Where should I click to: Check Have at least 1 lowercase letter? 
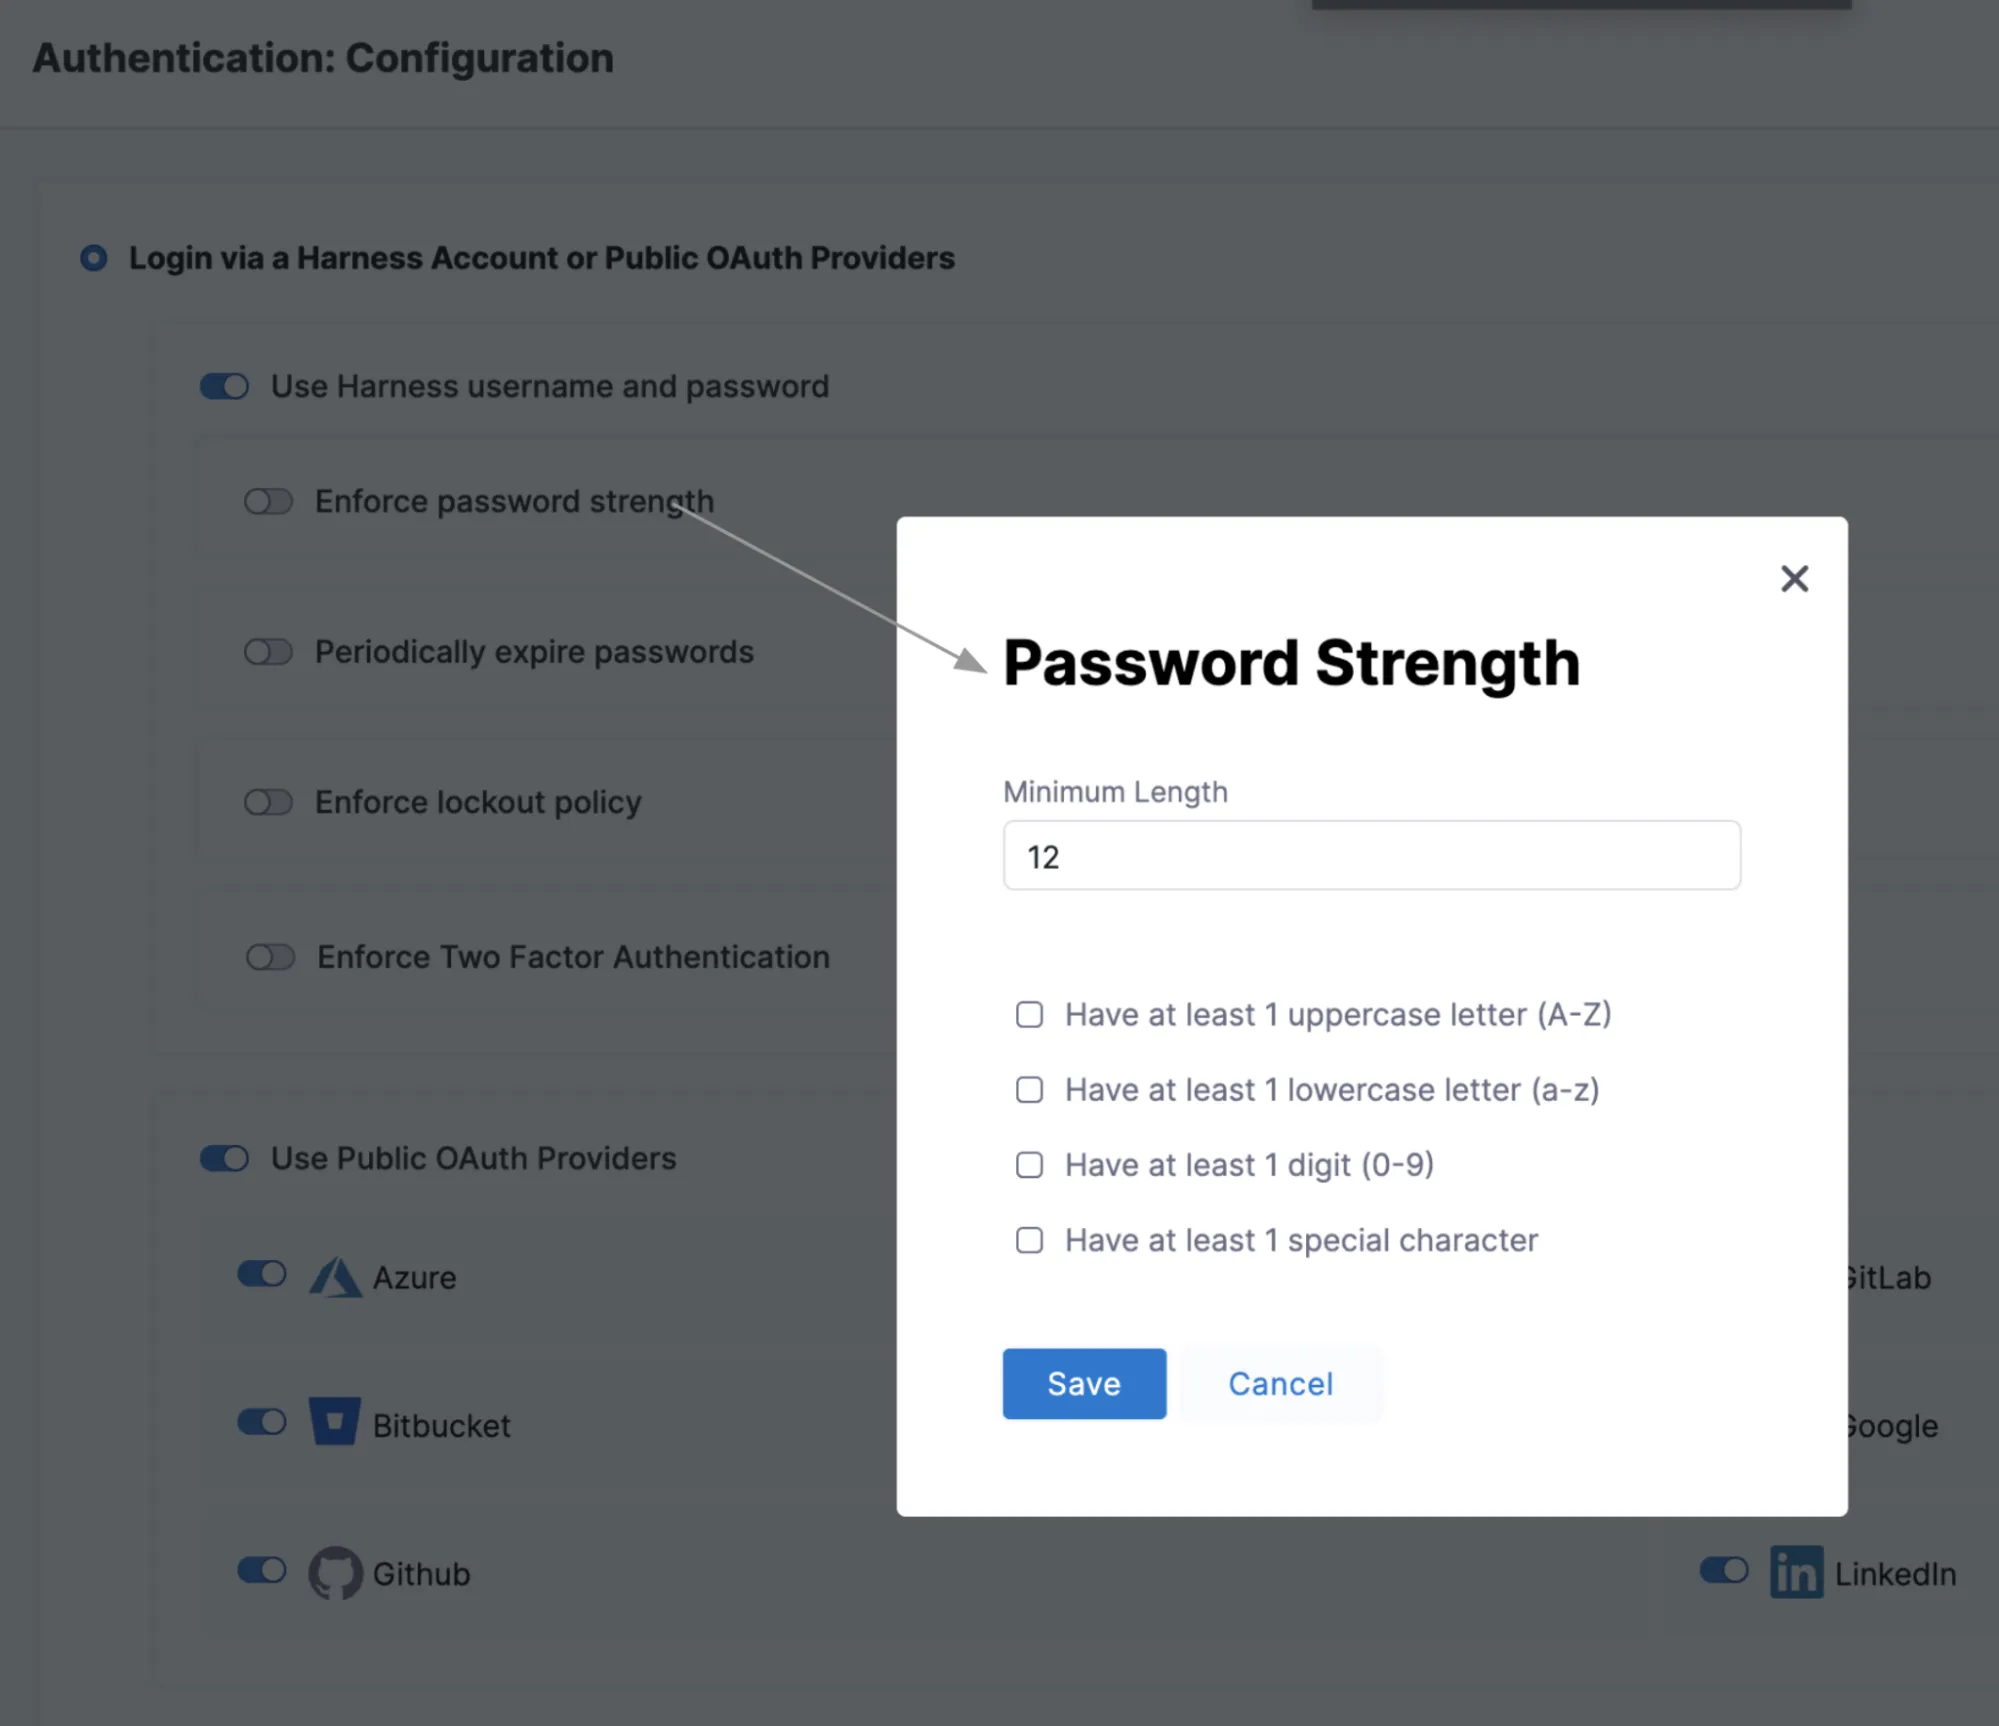(1028, 1089)
